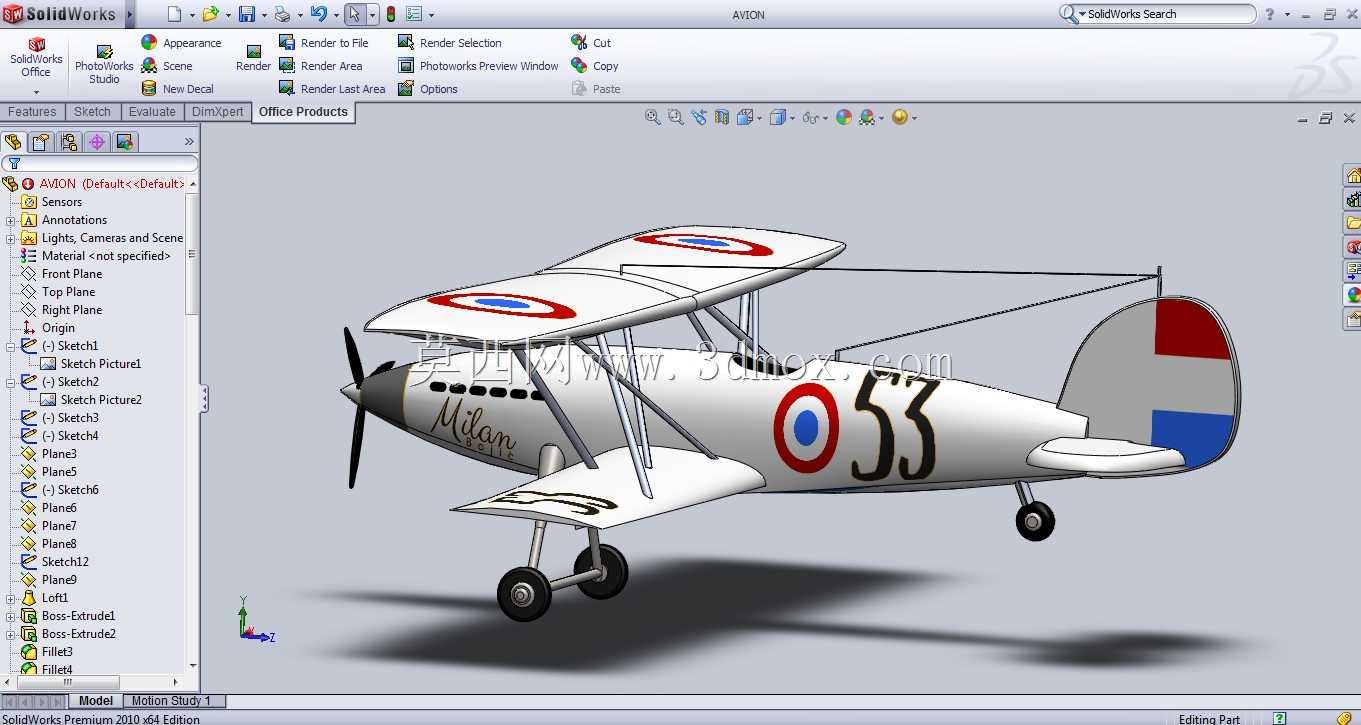Viewport: 1361px width, 725px height.
Task: Click Render Selection
Action: tap(449, 43)
